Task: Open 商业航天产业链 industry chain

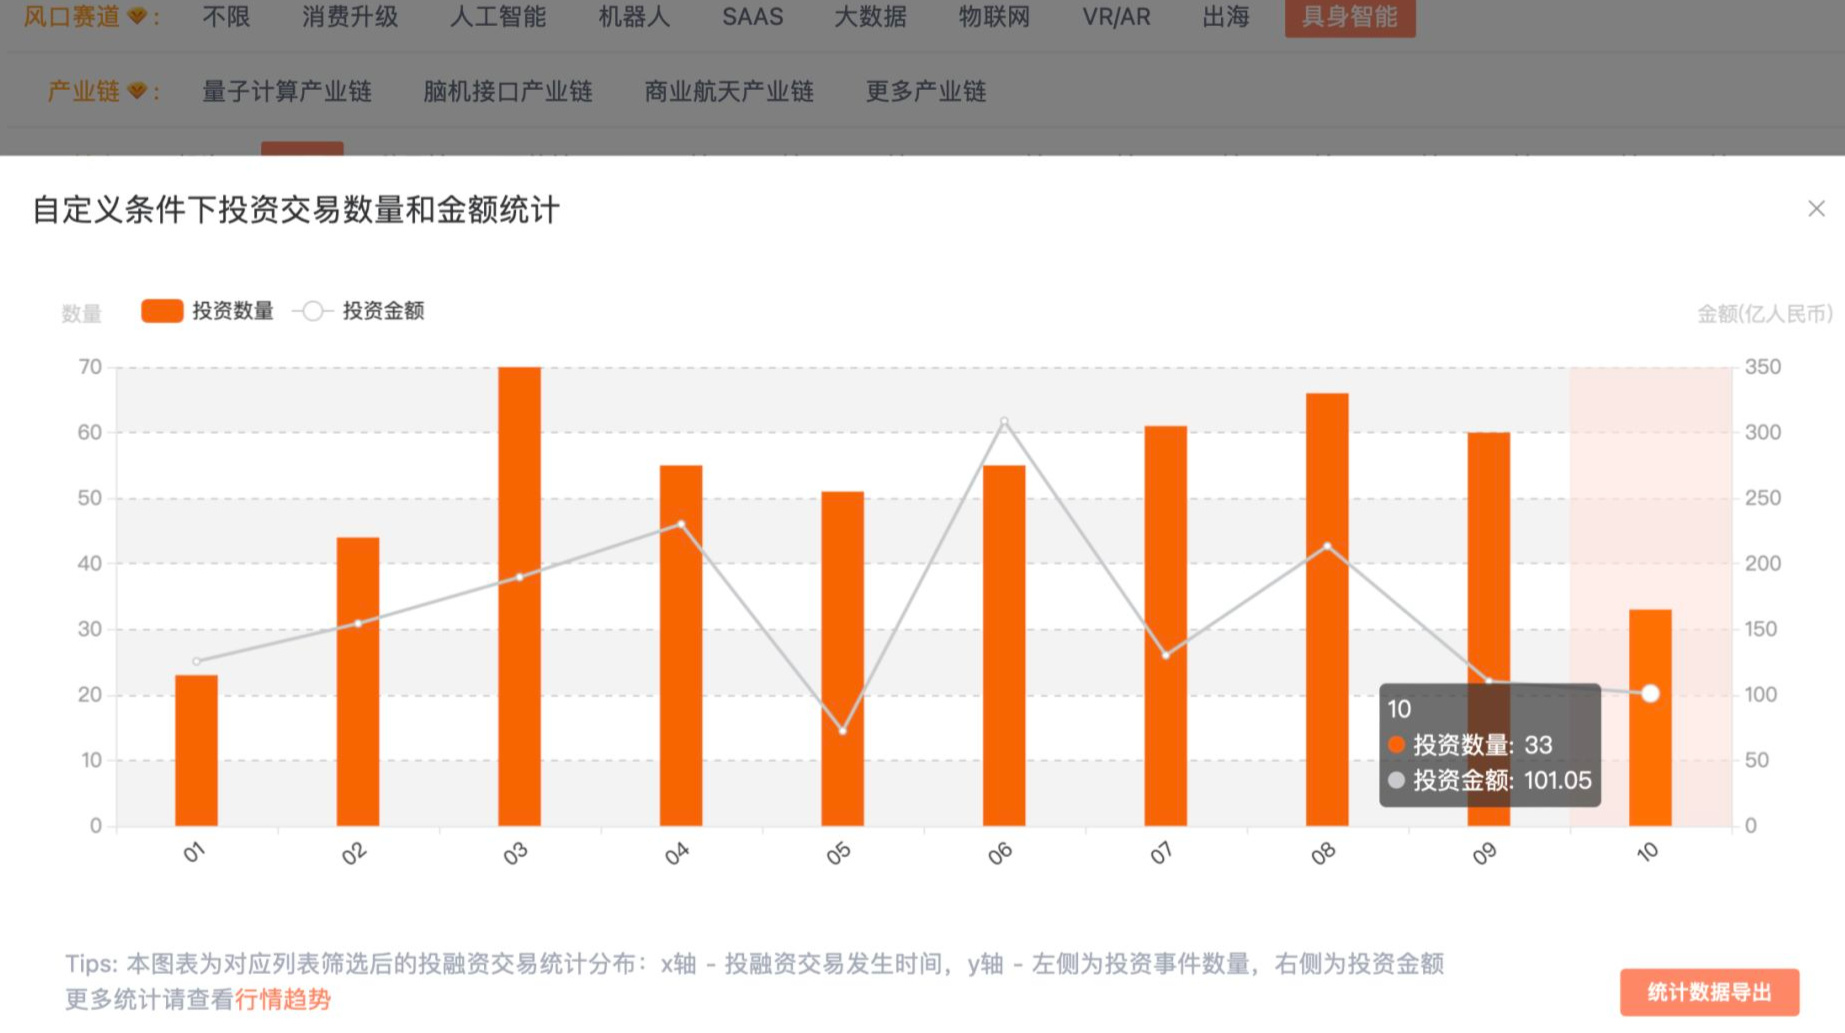Action: (x=729, y=91)
